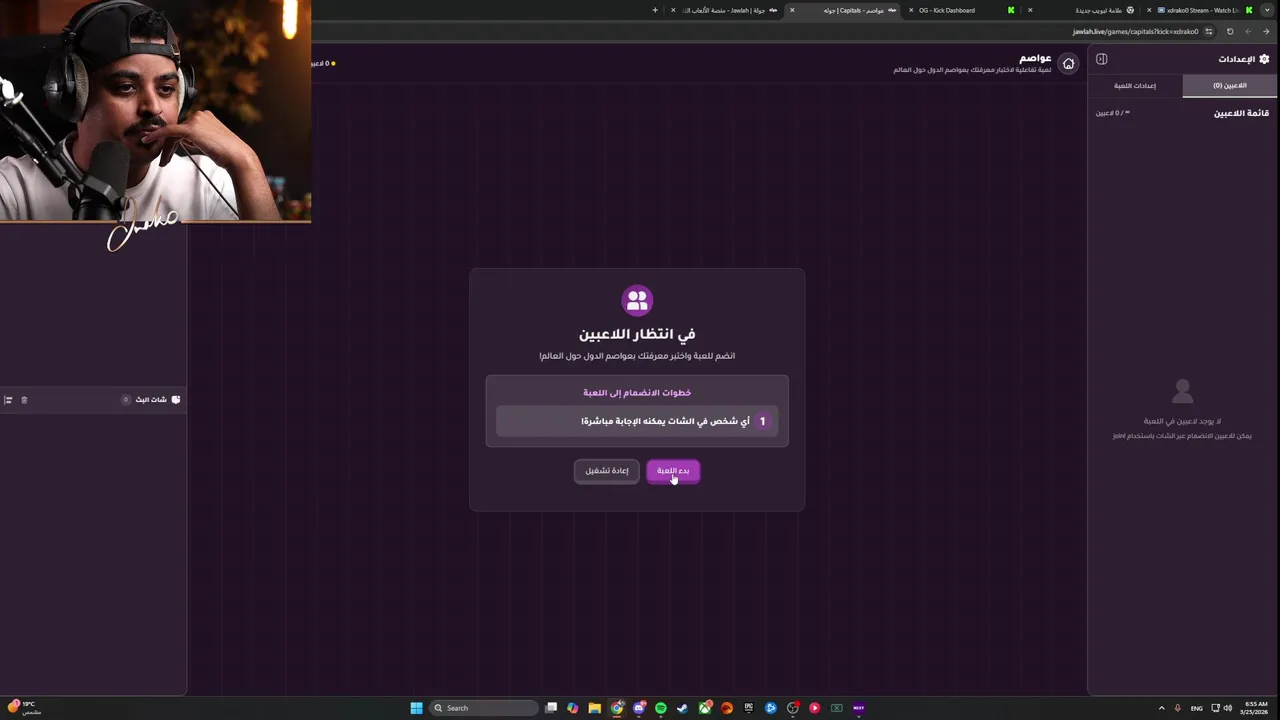1280x720 pixels.
Task: Open Xbox app from the taskbar
Action: click(705, 708)
